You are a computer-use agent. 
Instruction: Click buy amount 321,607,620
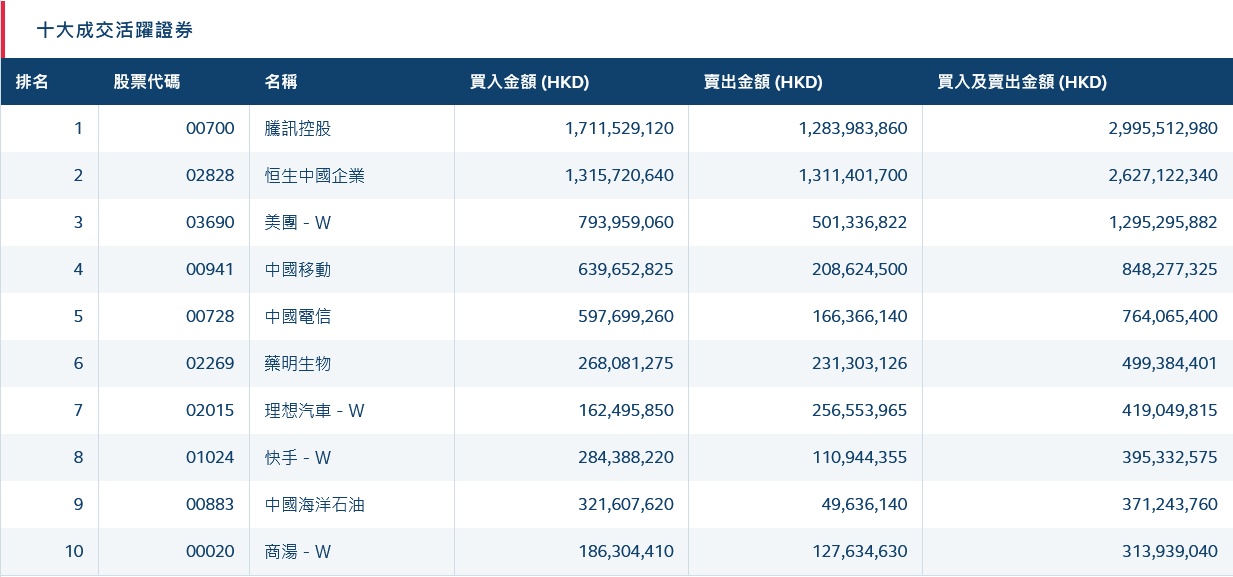click(x=626, y=504)
